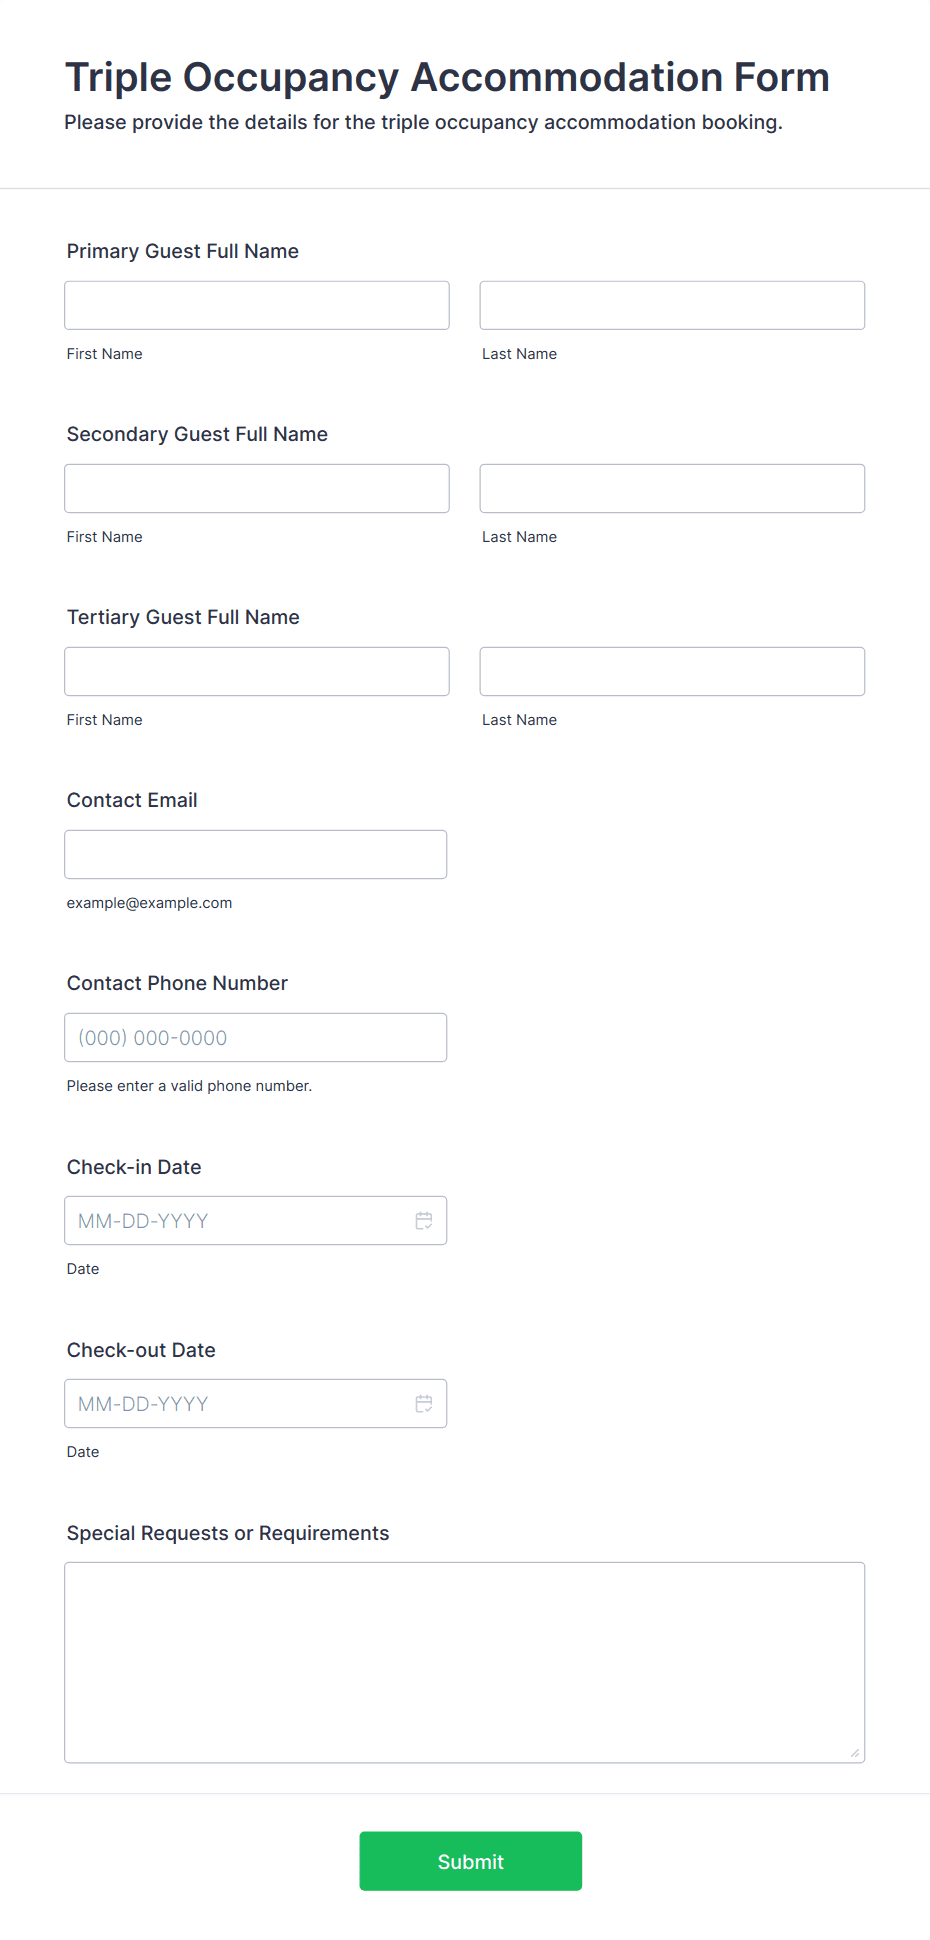Click the Triple Occupancy Accommodation Form heading

(448, 77)
